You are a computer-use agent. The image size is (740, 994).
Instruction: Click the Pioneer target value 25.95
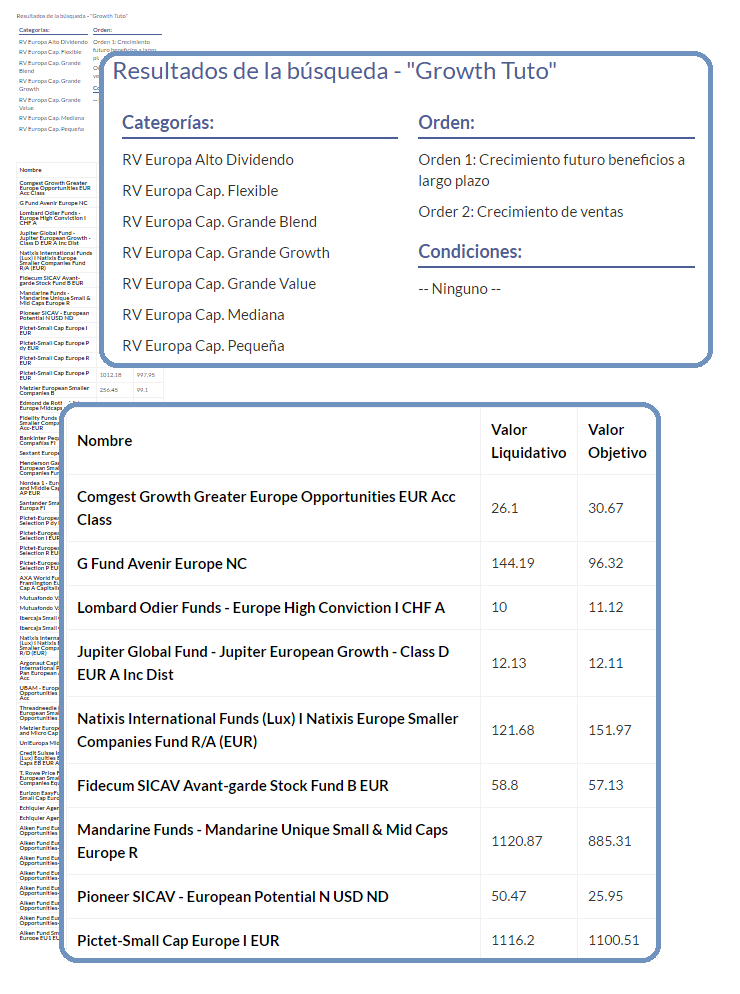pos(606,896)
